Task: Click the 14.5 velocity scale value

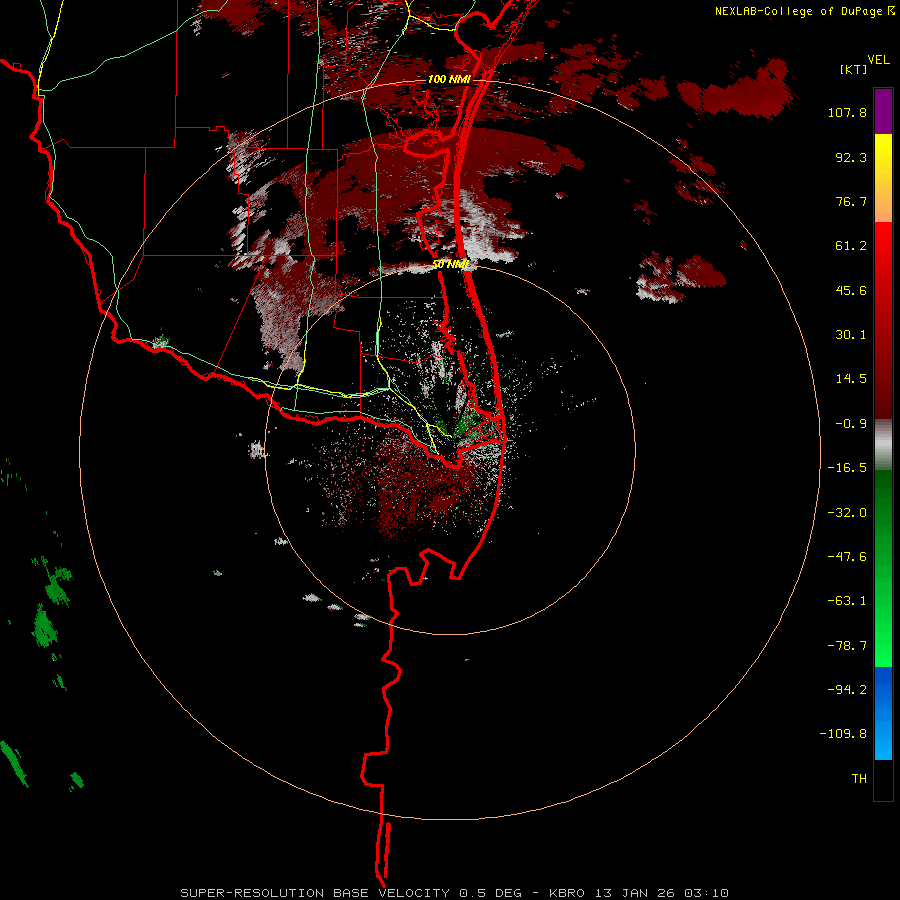Action: point(851,379)
